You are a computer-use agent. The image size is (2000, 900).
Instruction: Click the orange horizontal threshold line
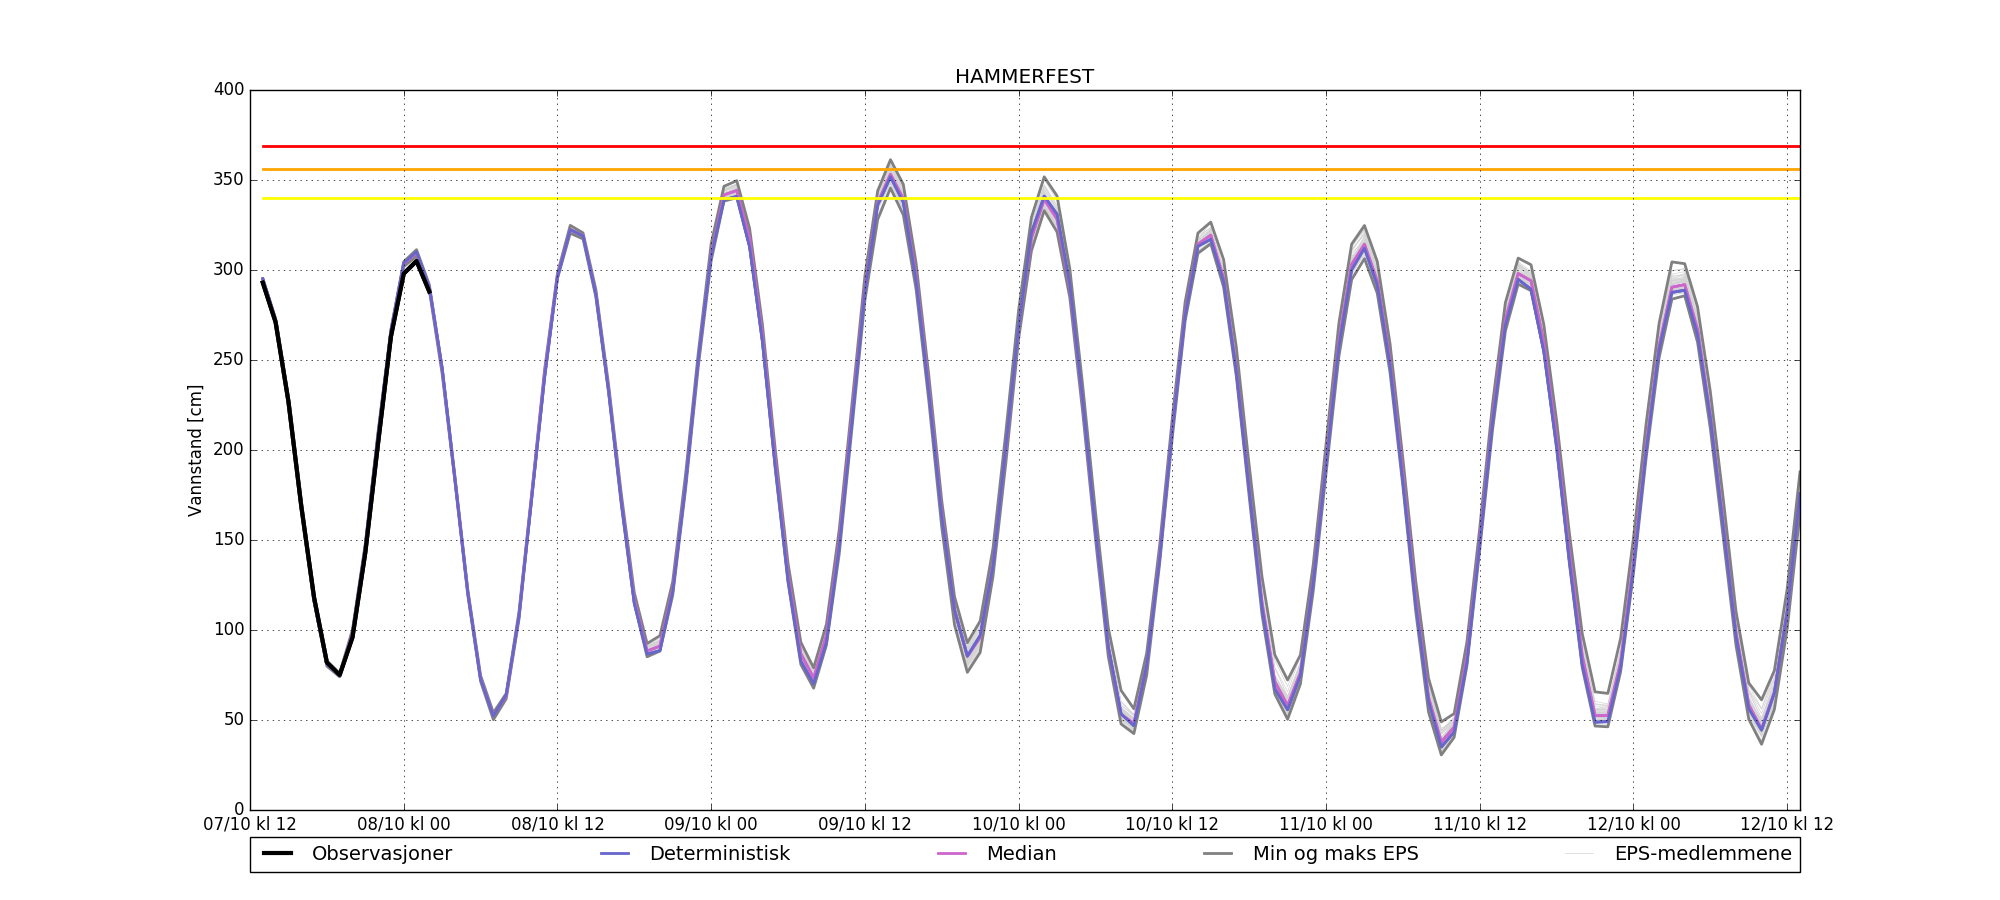click(x=1030, y=169)
